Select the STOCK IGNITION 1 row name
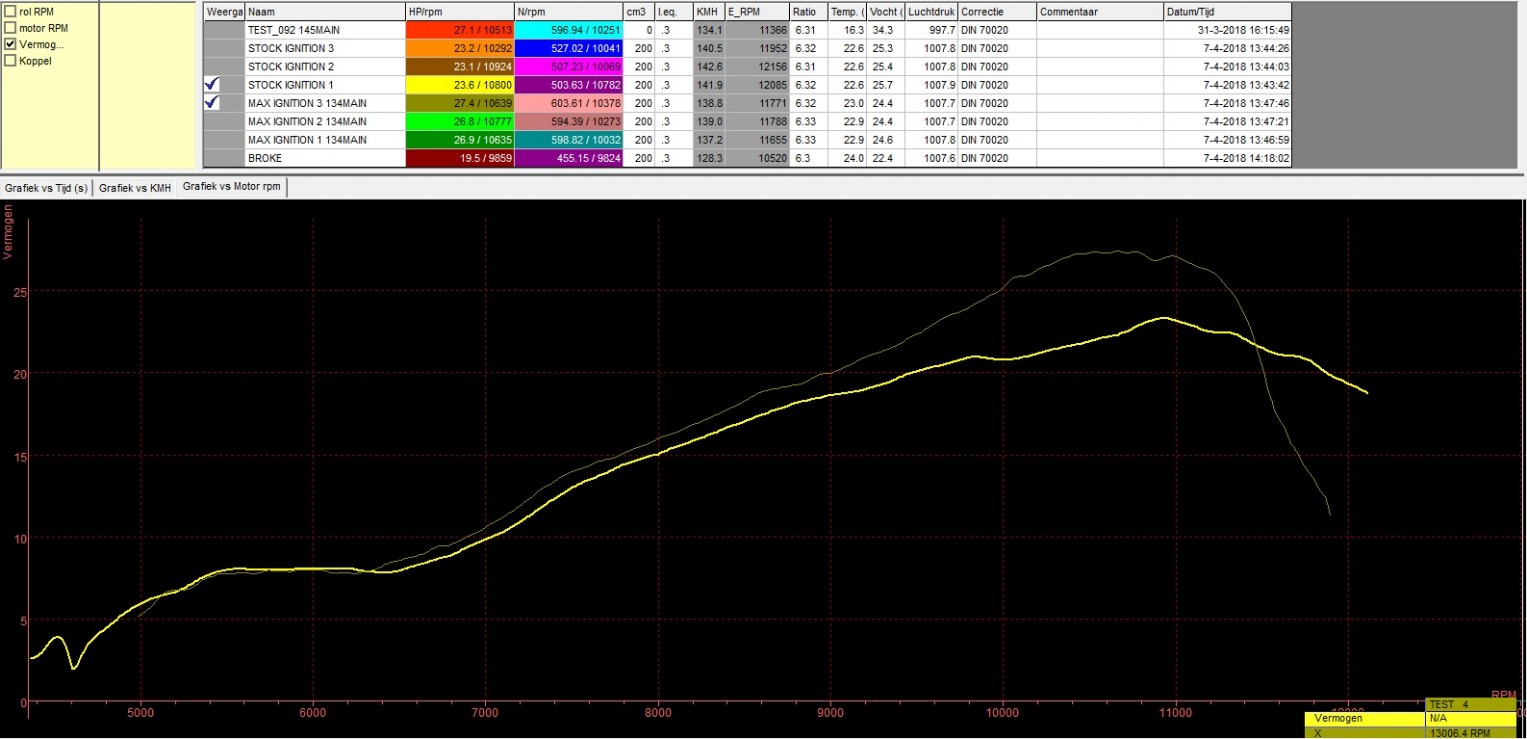The width and height of the screenshot is (1527, 739). (x=325, y=85)
